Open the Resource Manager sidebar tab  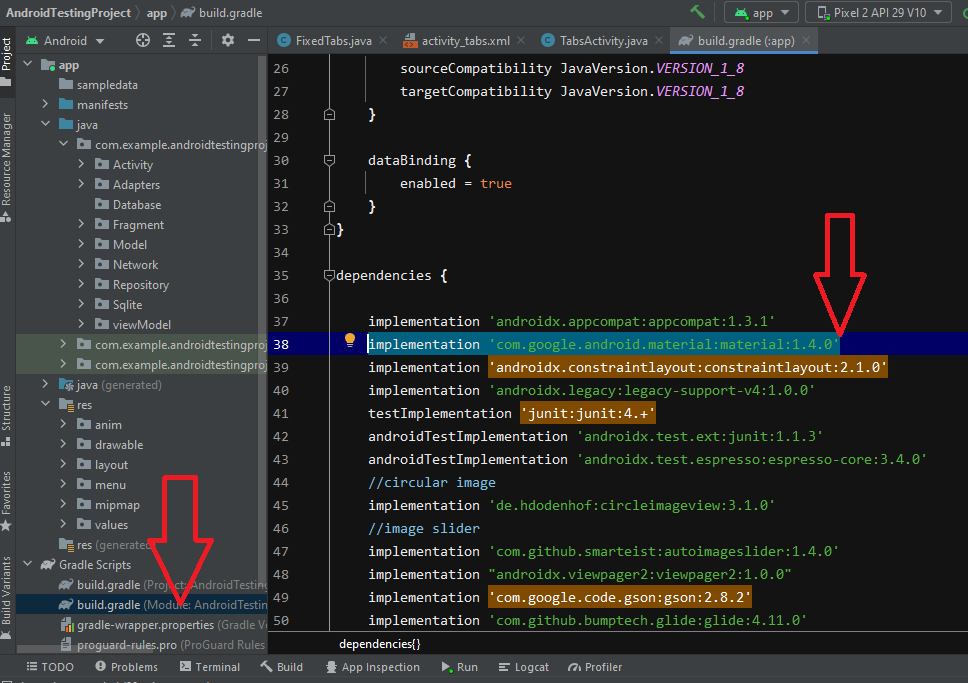pyautogui.click(x=7, y=167)
